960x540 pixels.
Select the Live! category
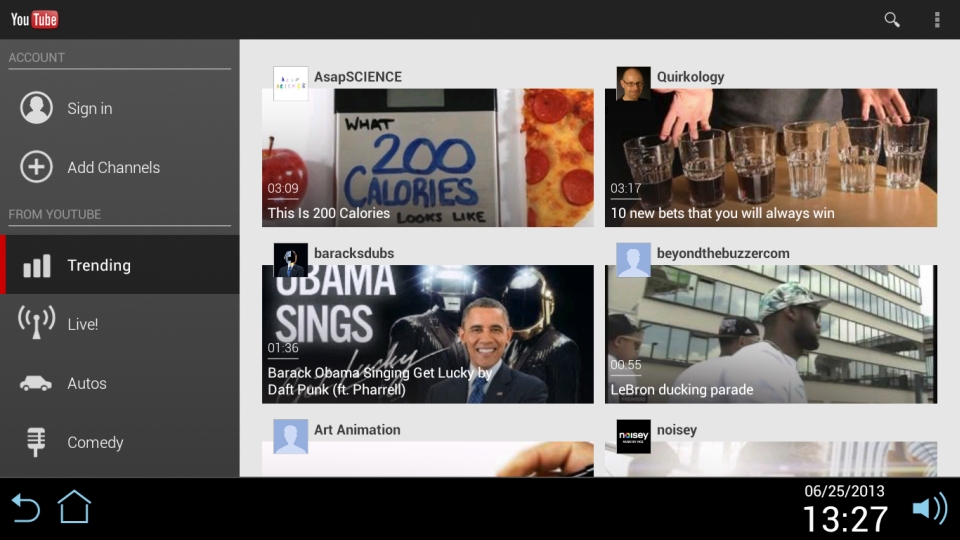(120, 324)
